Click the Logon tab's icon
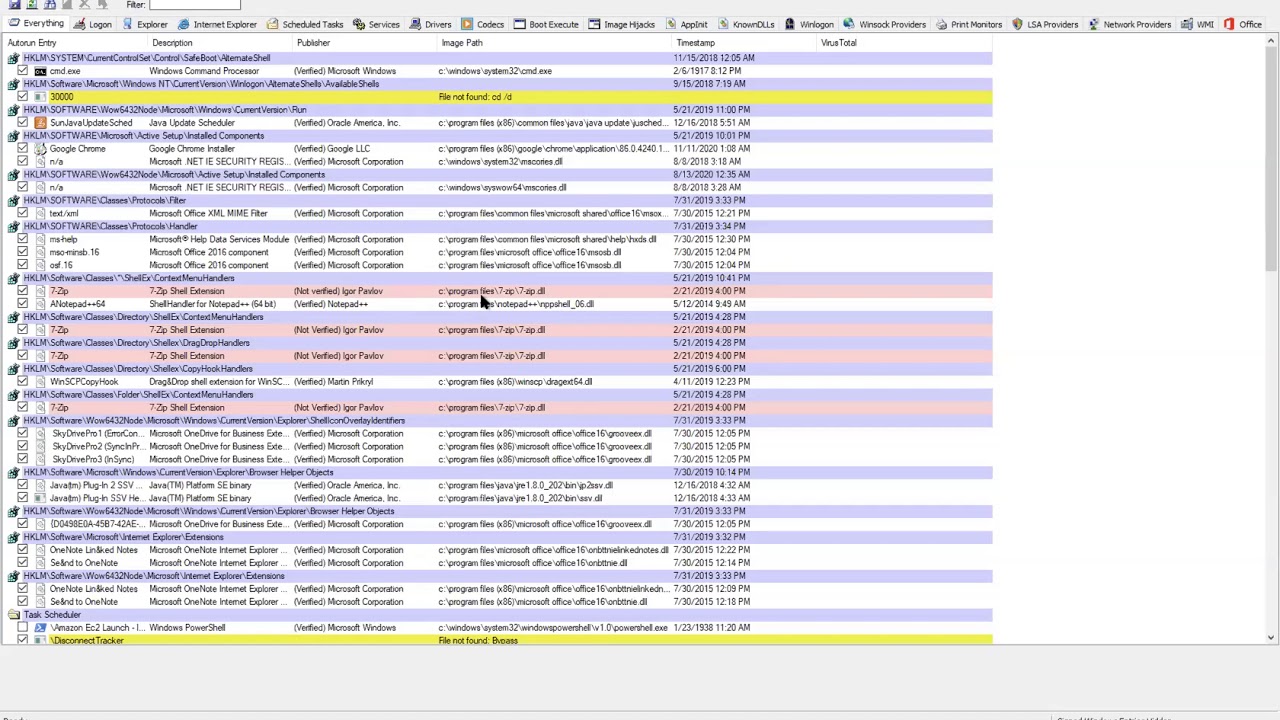 point(80,24)
